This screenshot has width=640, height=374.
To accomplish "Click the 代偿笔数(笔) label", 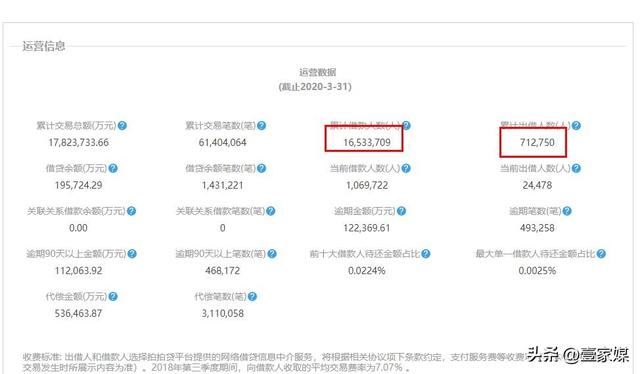I will pyautogui.click(x=220, y=297).
